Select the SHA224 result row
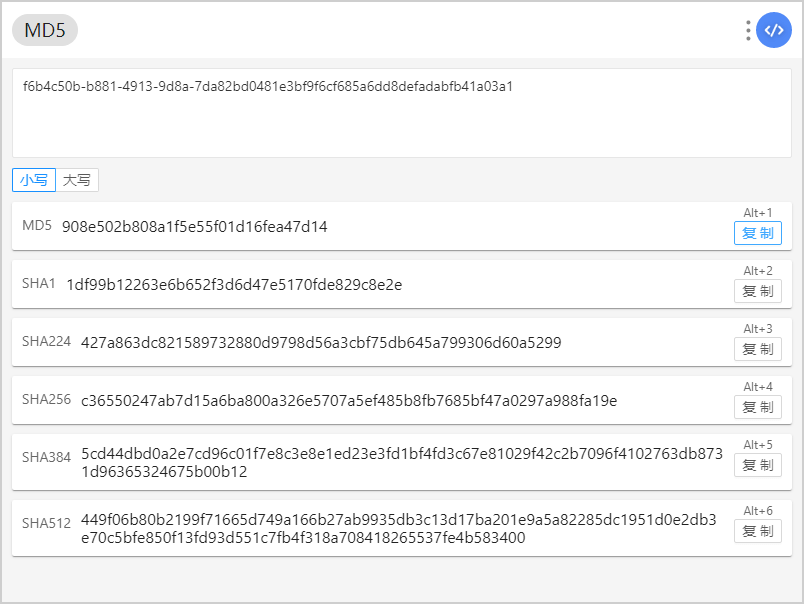Viewport: 804px width, 604px height. (402, 343)
